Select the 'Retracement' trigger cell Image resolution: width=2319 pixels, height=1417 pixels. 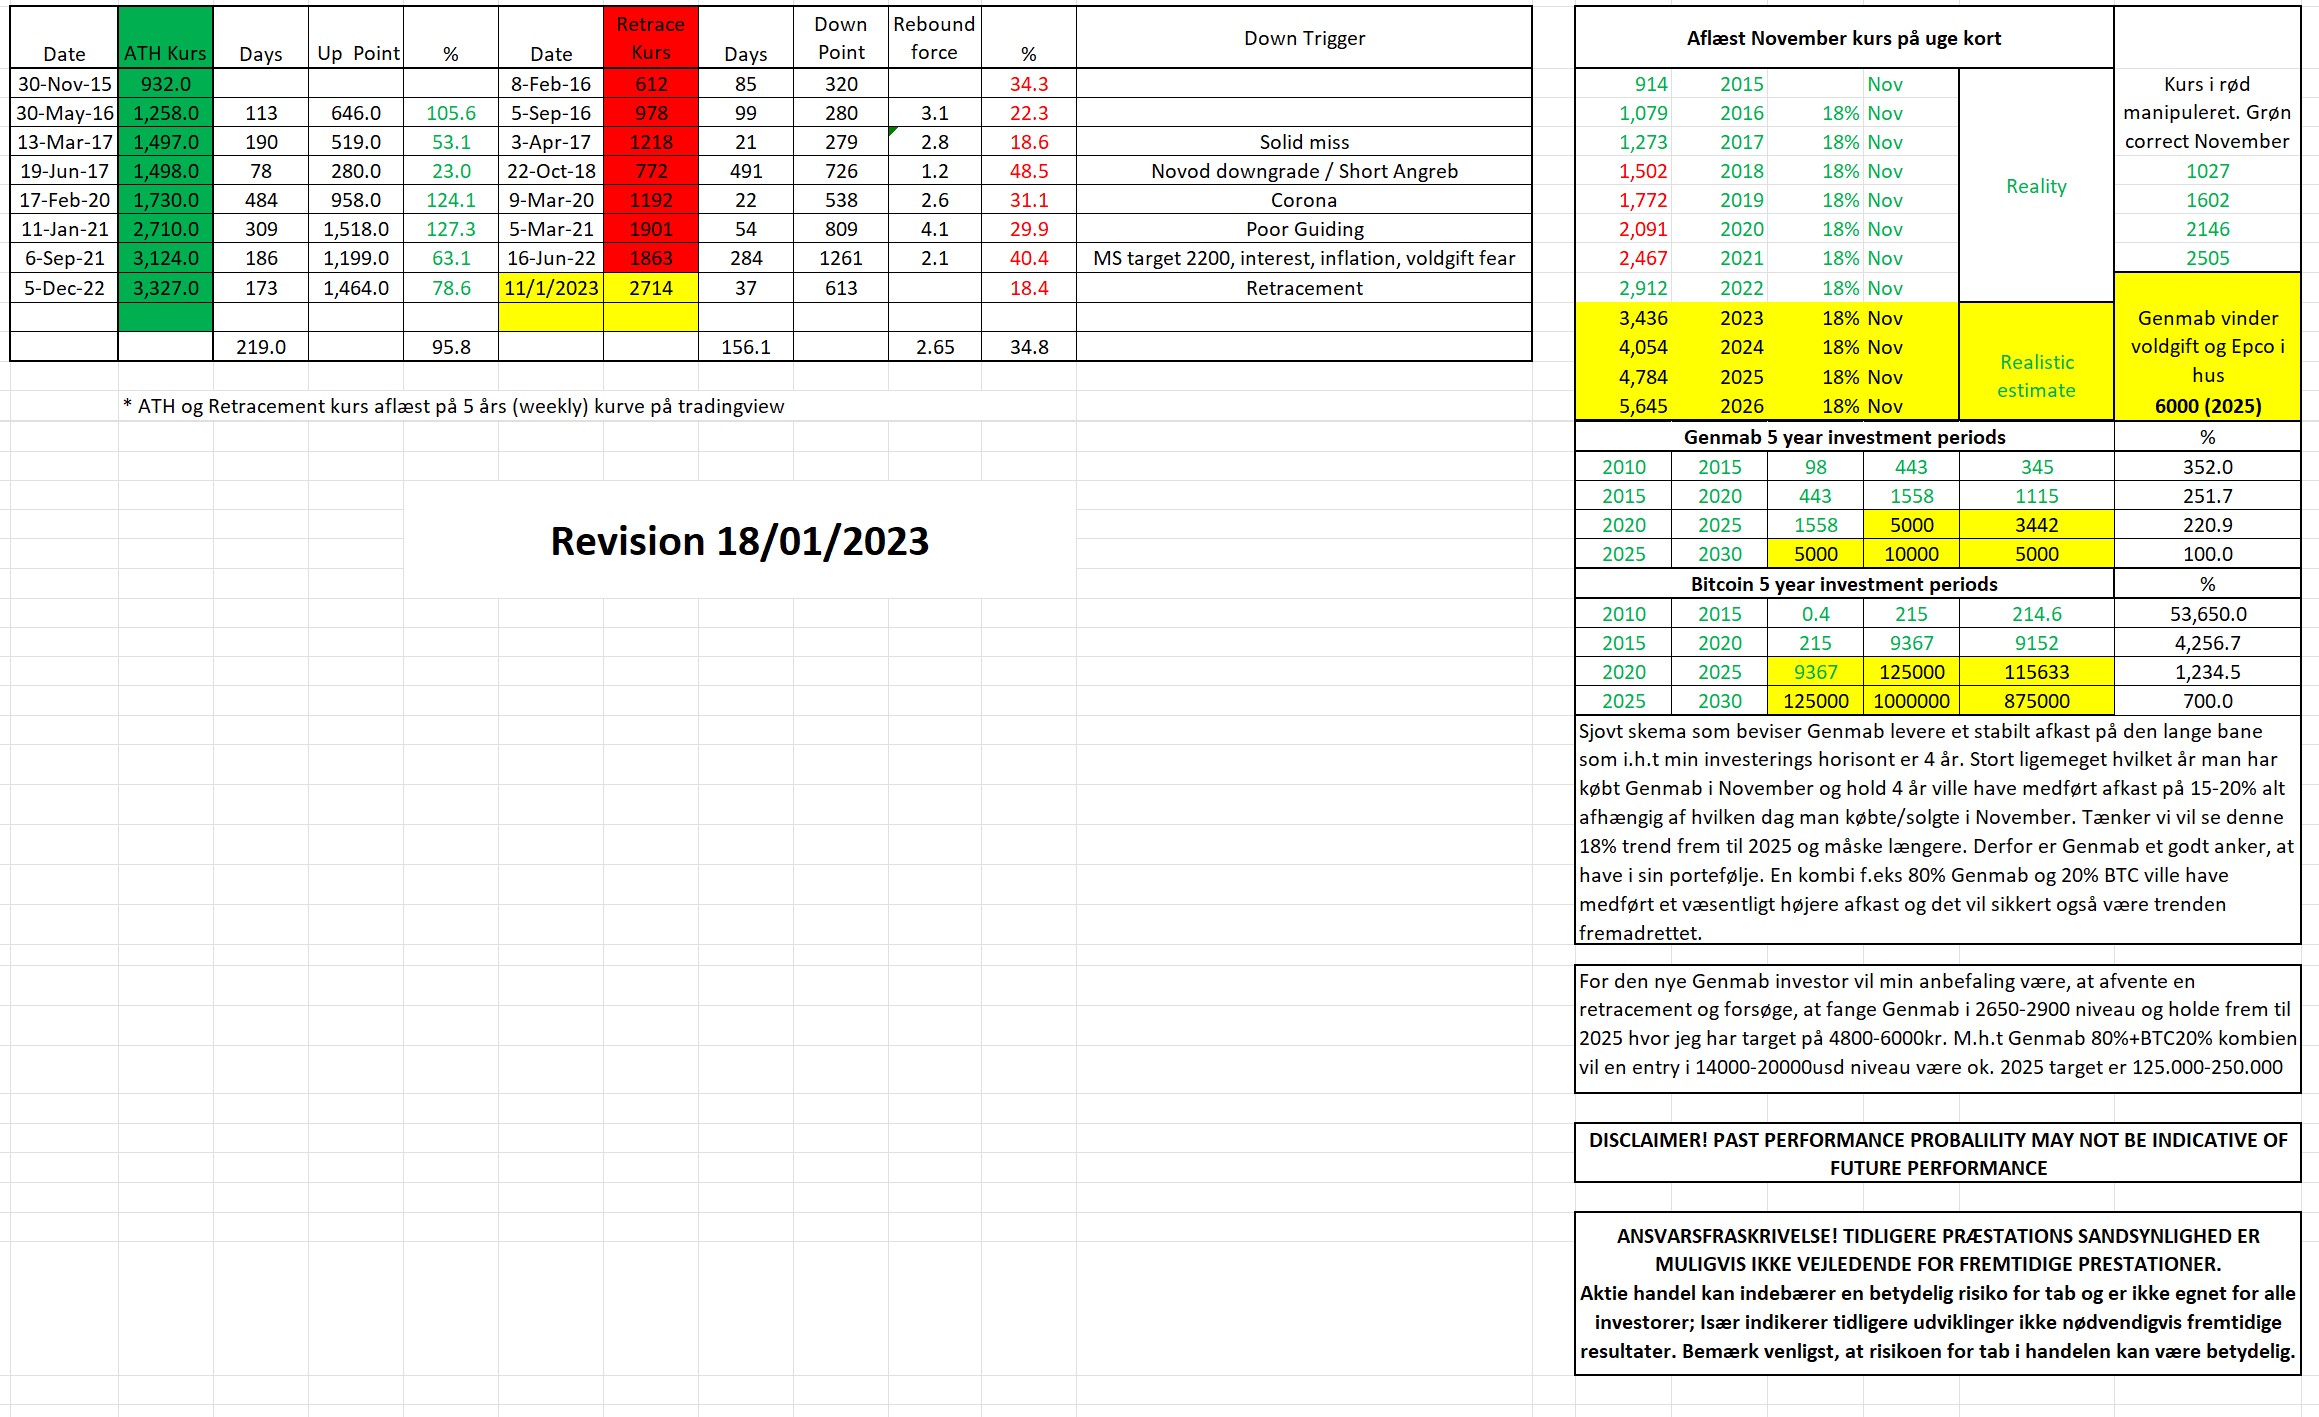1304,288
